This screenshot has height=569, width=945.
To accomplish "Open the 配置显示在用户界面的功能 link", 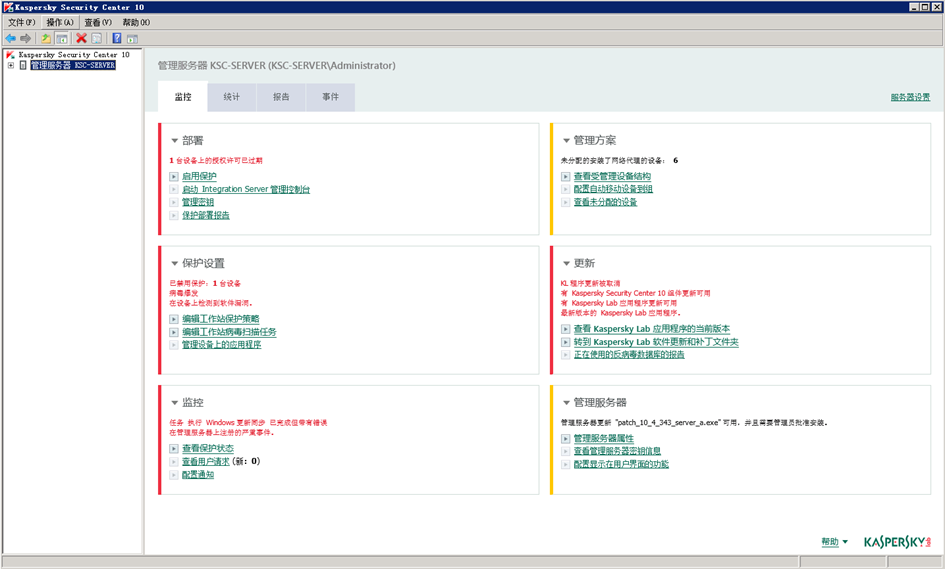I will (x=621, y=465).
